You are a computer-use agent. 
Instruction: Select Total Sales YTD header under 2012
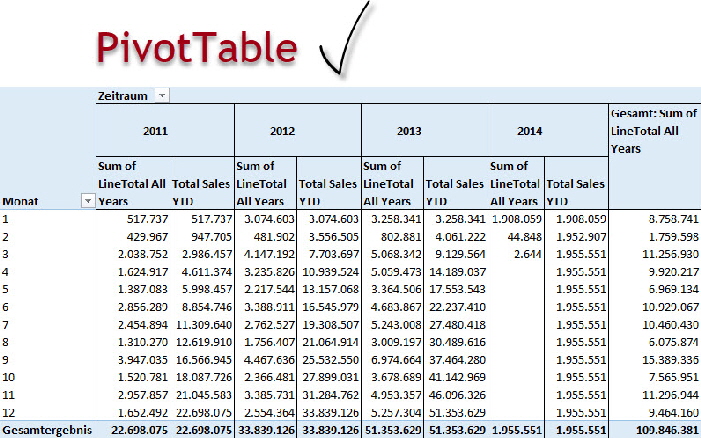pos(327,192)
